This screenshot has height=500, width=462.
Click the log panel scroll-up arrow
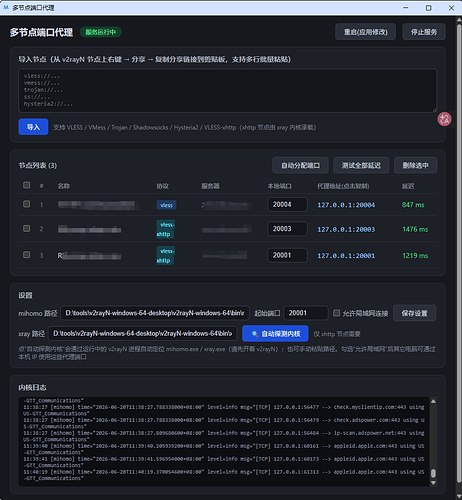coord(433,401)
